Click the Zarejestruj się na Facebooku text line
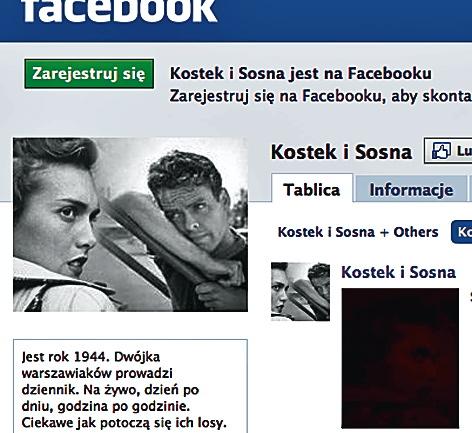The image size is (472, 433). click(321, 96)
